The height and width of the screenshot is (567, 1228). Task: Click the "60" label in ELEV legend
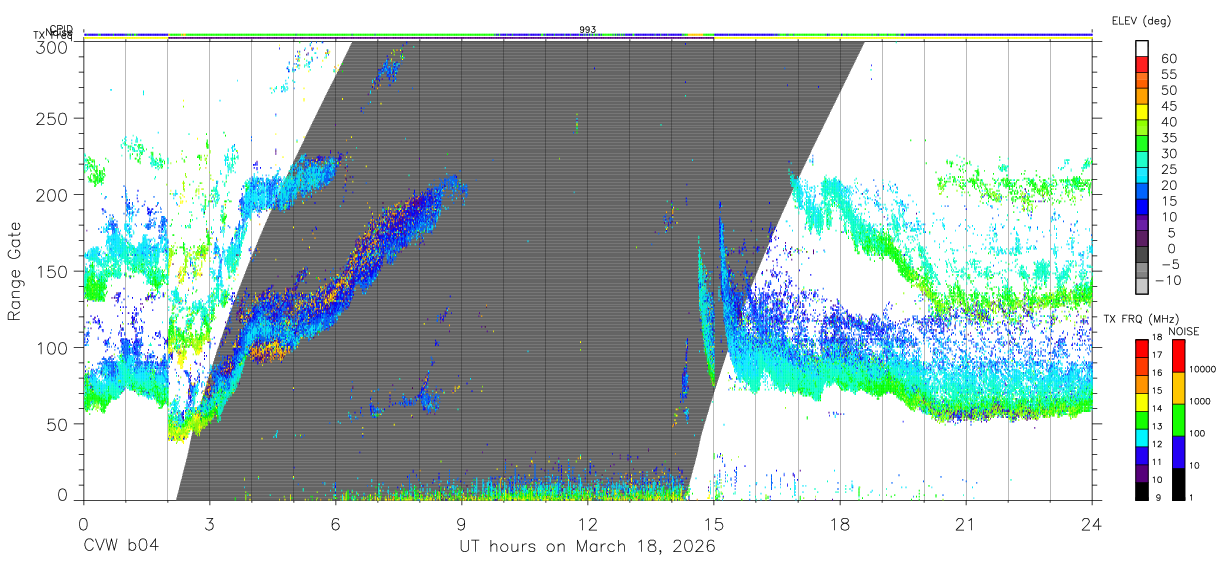(x=1168, y=59)
